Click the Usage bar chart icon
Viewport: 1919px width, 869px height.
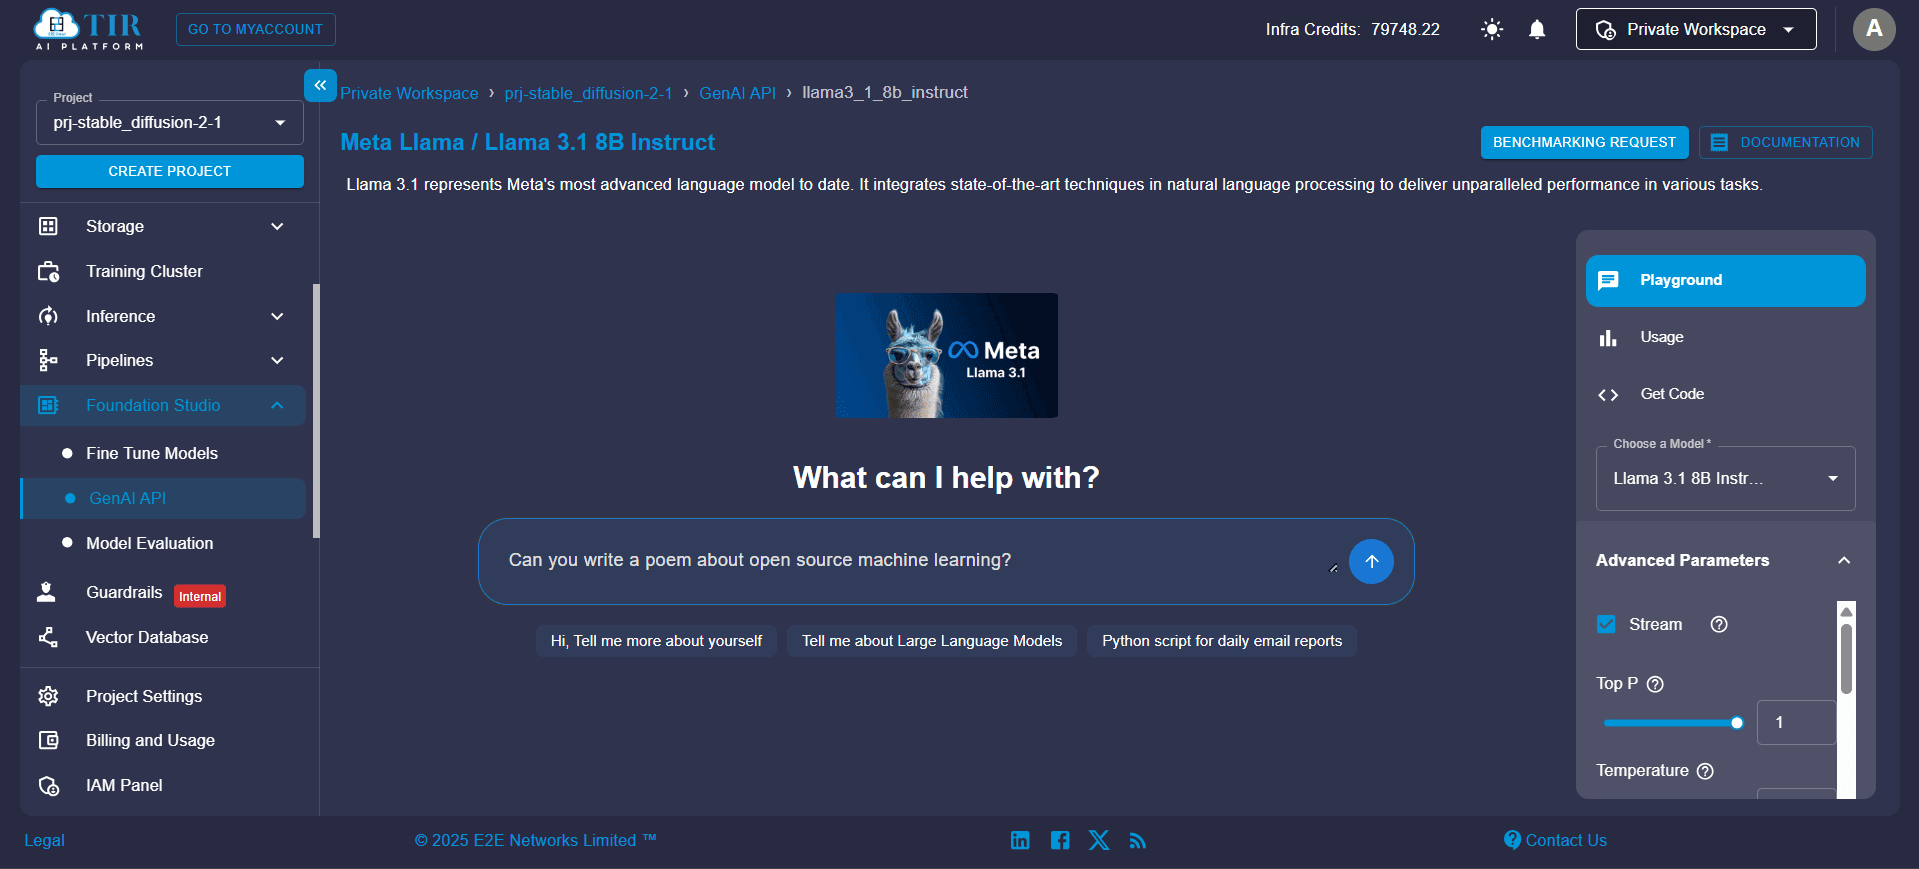point(1608,338)
